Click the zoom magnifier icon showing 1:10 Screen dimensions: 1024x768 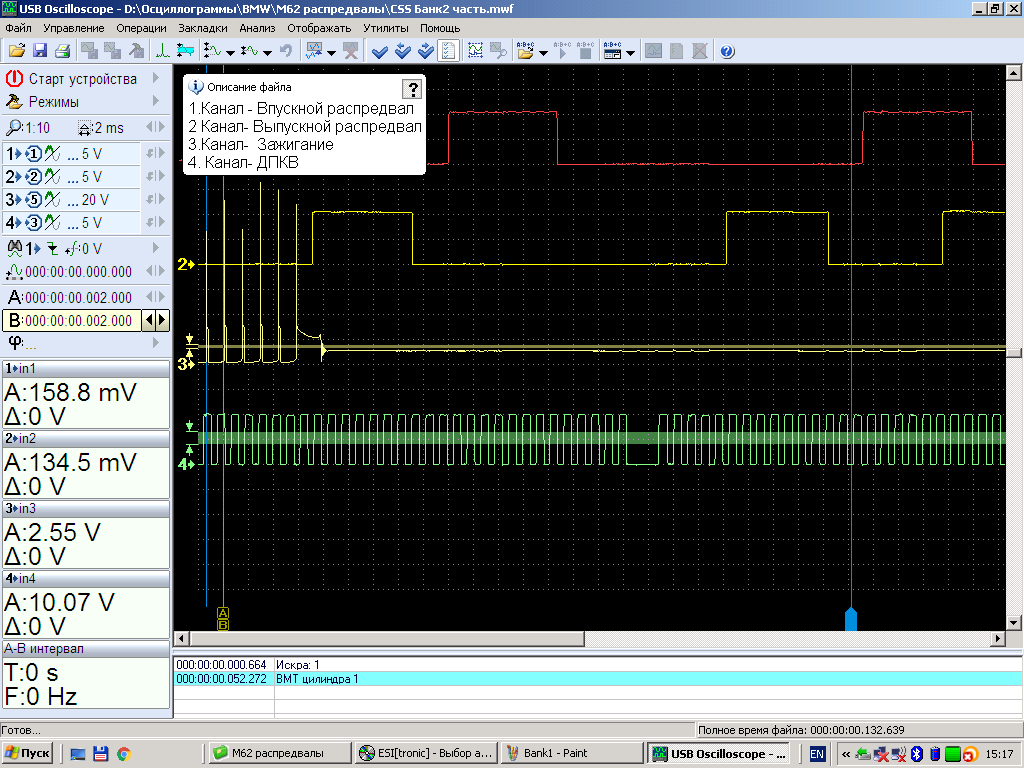14,127
